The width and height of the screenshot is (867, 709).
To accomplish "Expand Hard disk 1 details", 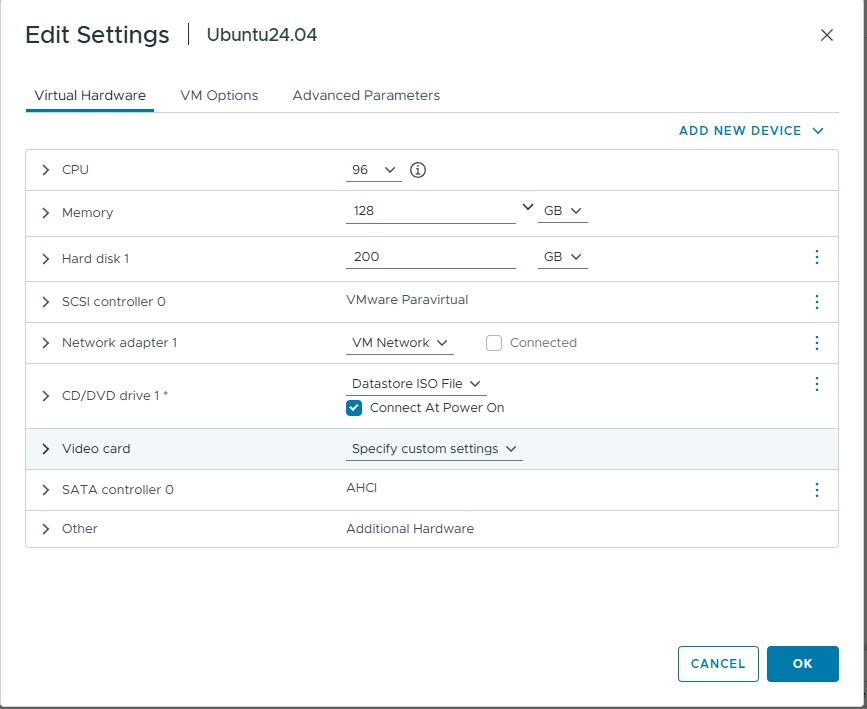I will (46, 259).
